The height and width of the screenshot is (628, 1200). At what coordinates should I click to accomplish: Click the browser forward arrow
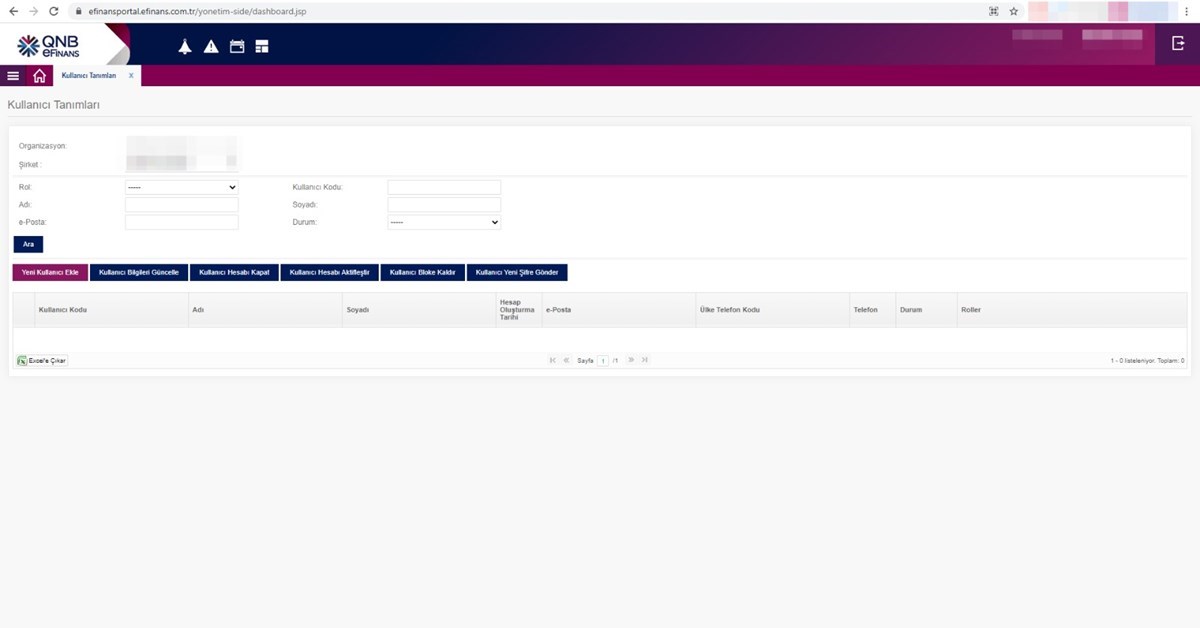pyautogui.click(x=35, y=11)
